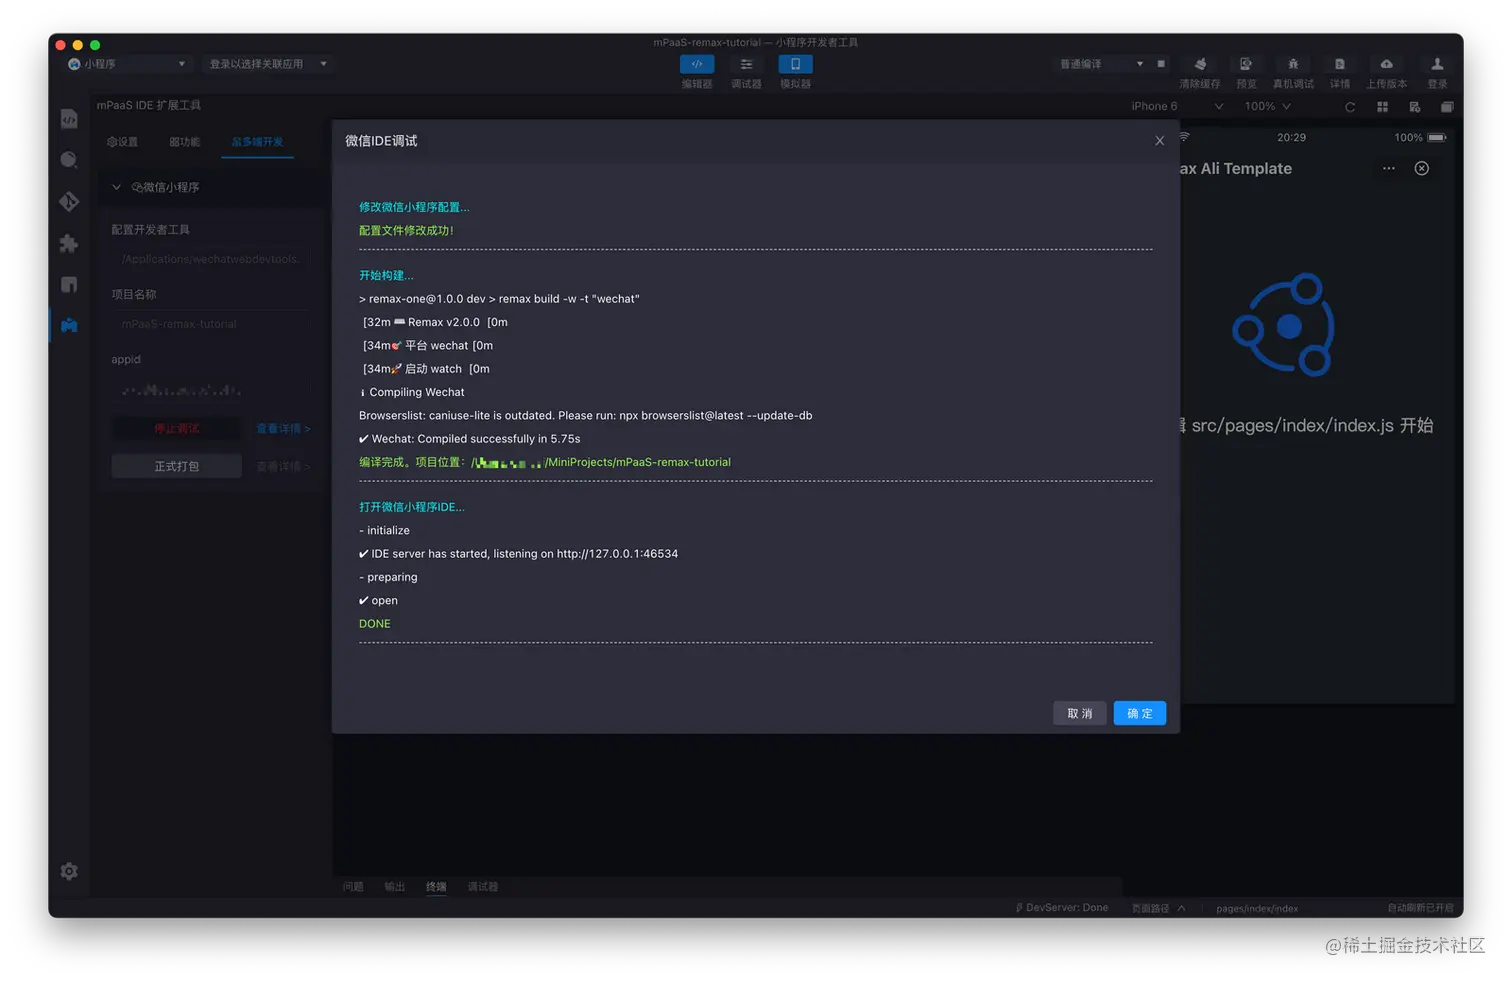1512x982 pixels.
Task: Open the code explorer sidebar icon
Action: click(x=69, y=119)
